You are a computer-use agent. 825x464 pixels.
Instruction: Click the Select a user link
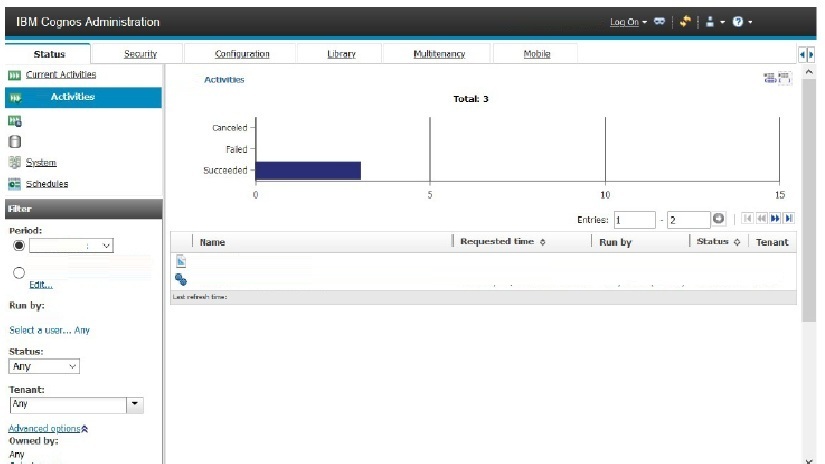point(40,330)
